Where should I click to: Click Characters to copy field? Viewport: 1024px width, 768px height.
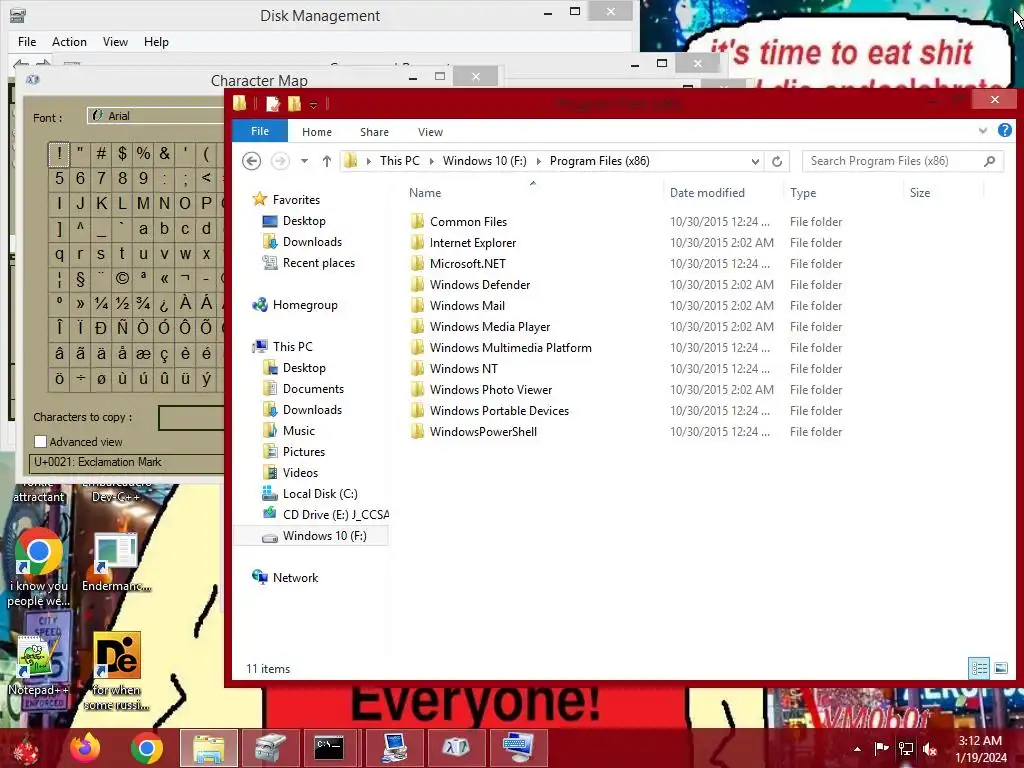[x=191, y=418]
